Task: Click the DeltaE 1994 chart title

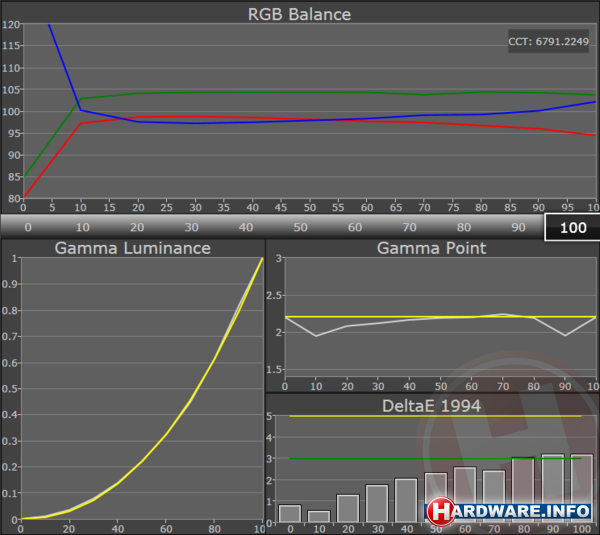Action: (431, 406)
